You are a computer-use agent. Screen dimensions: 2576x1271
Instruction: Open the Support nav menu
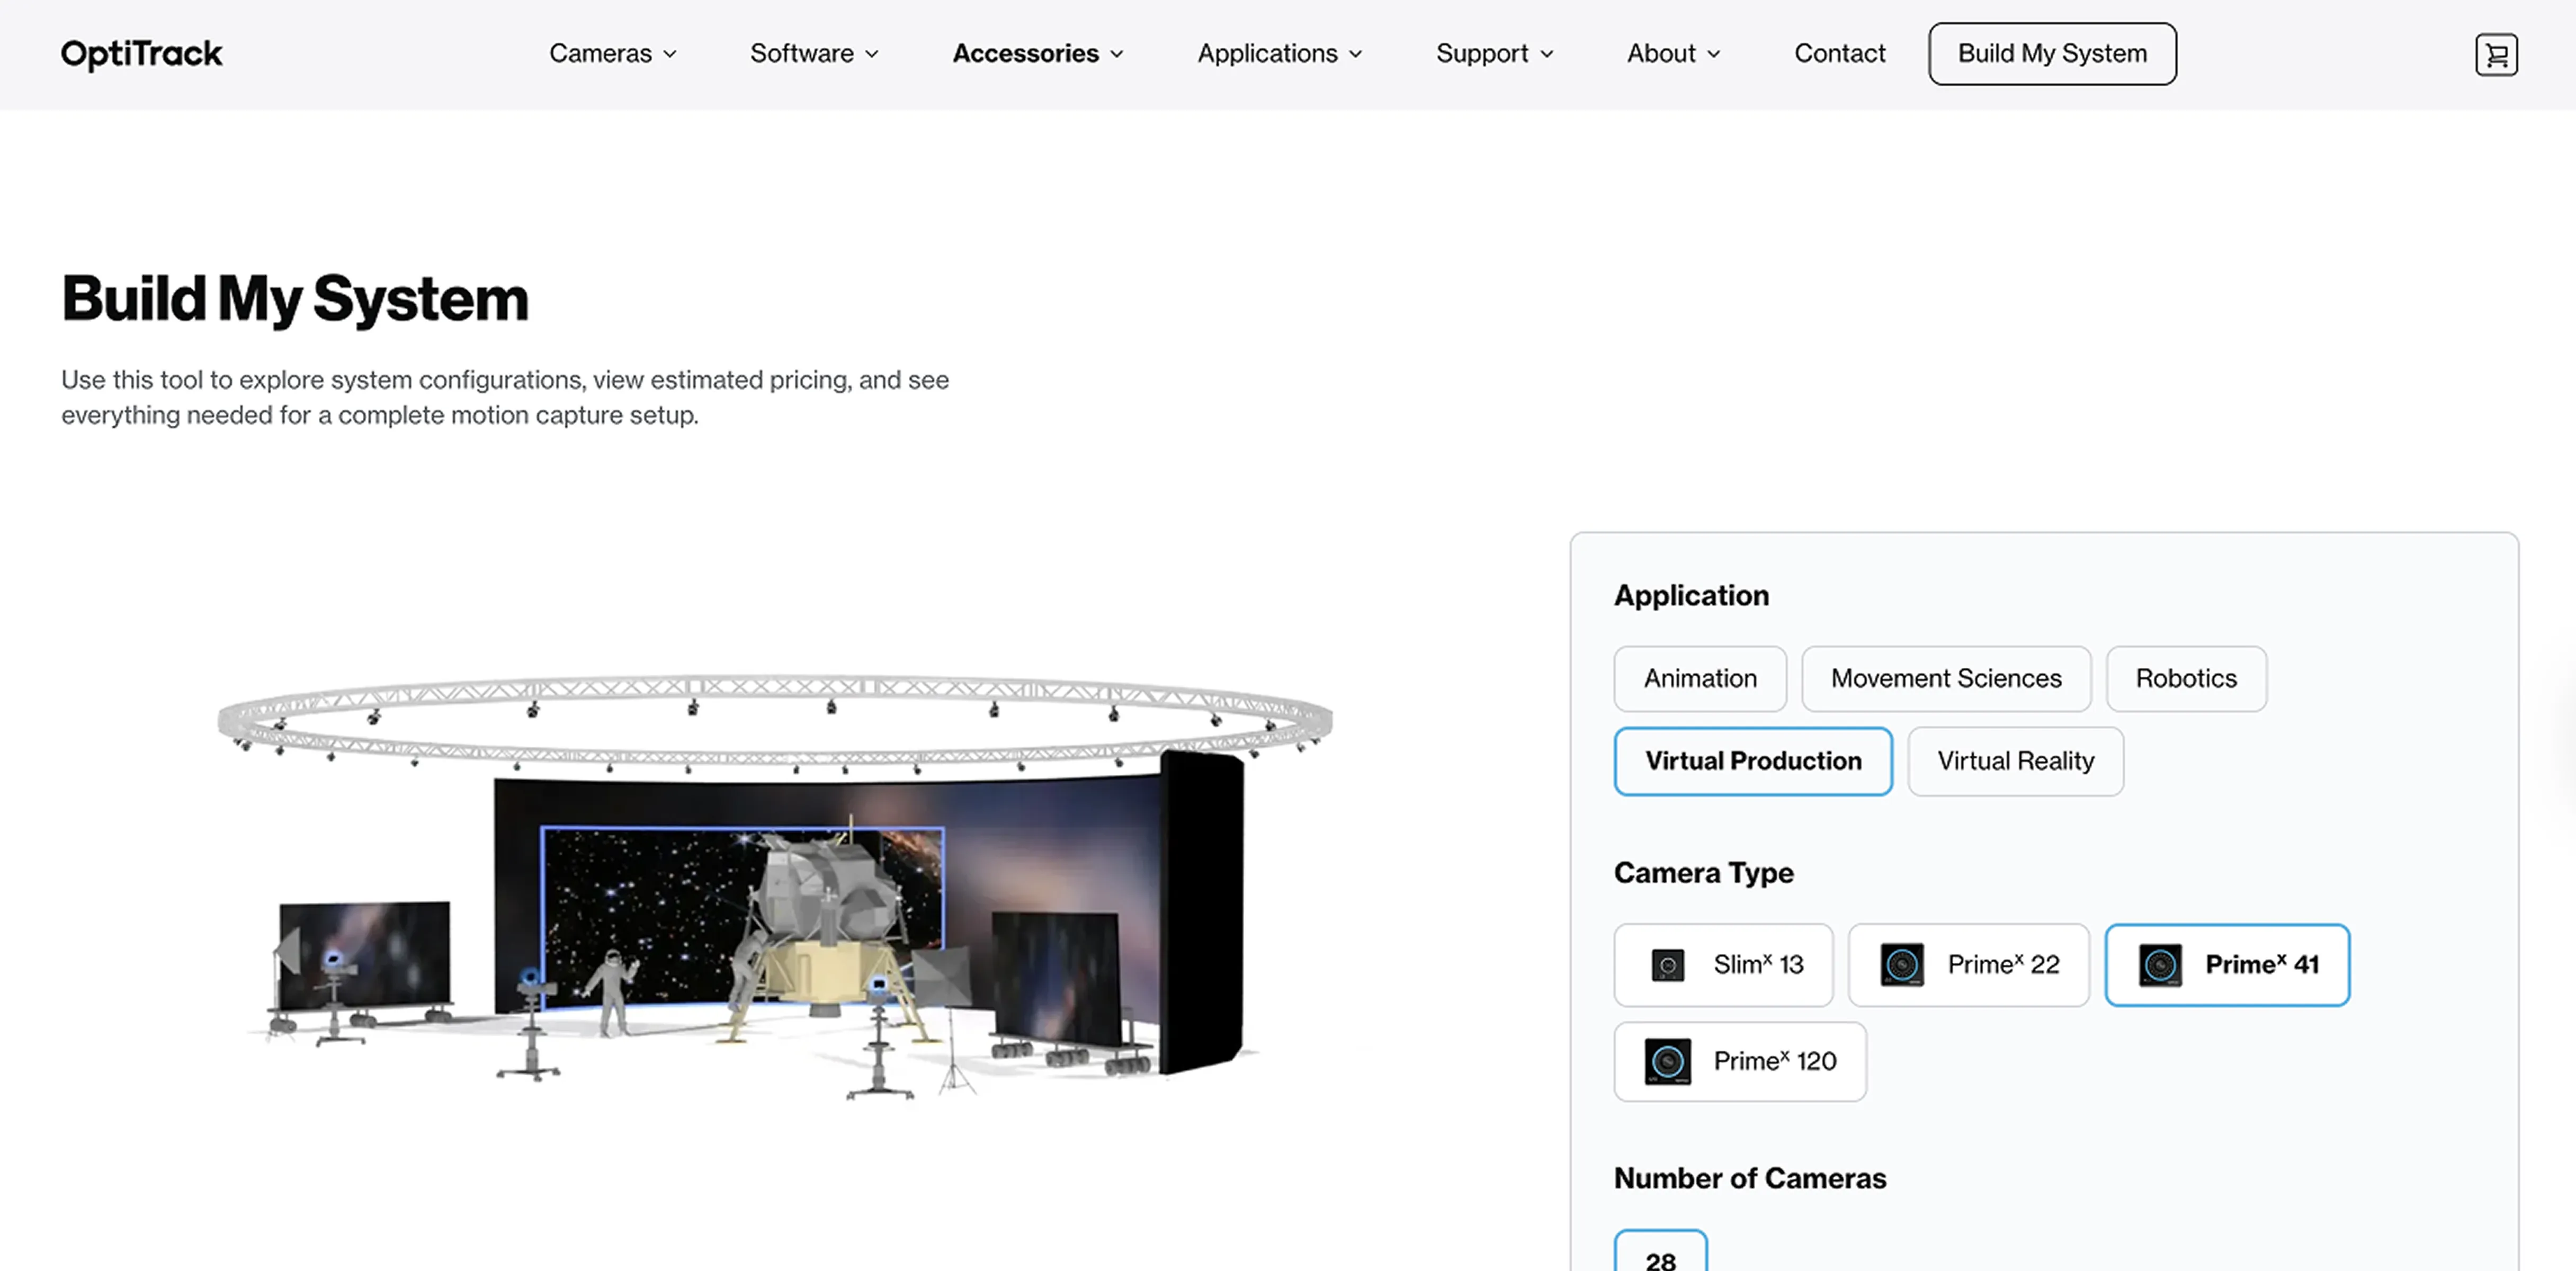(1494, 54)
